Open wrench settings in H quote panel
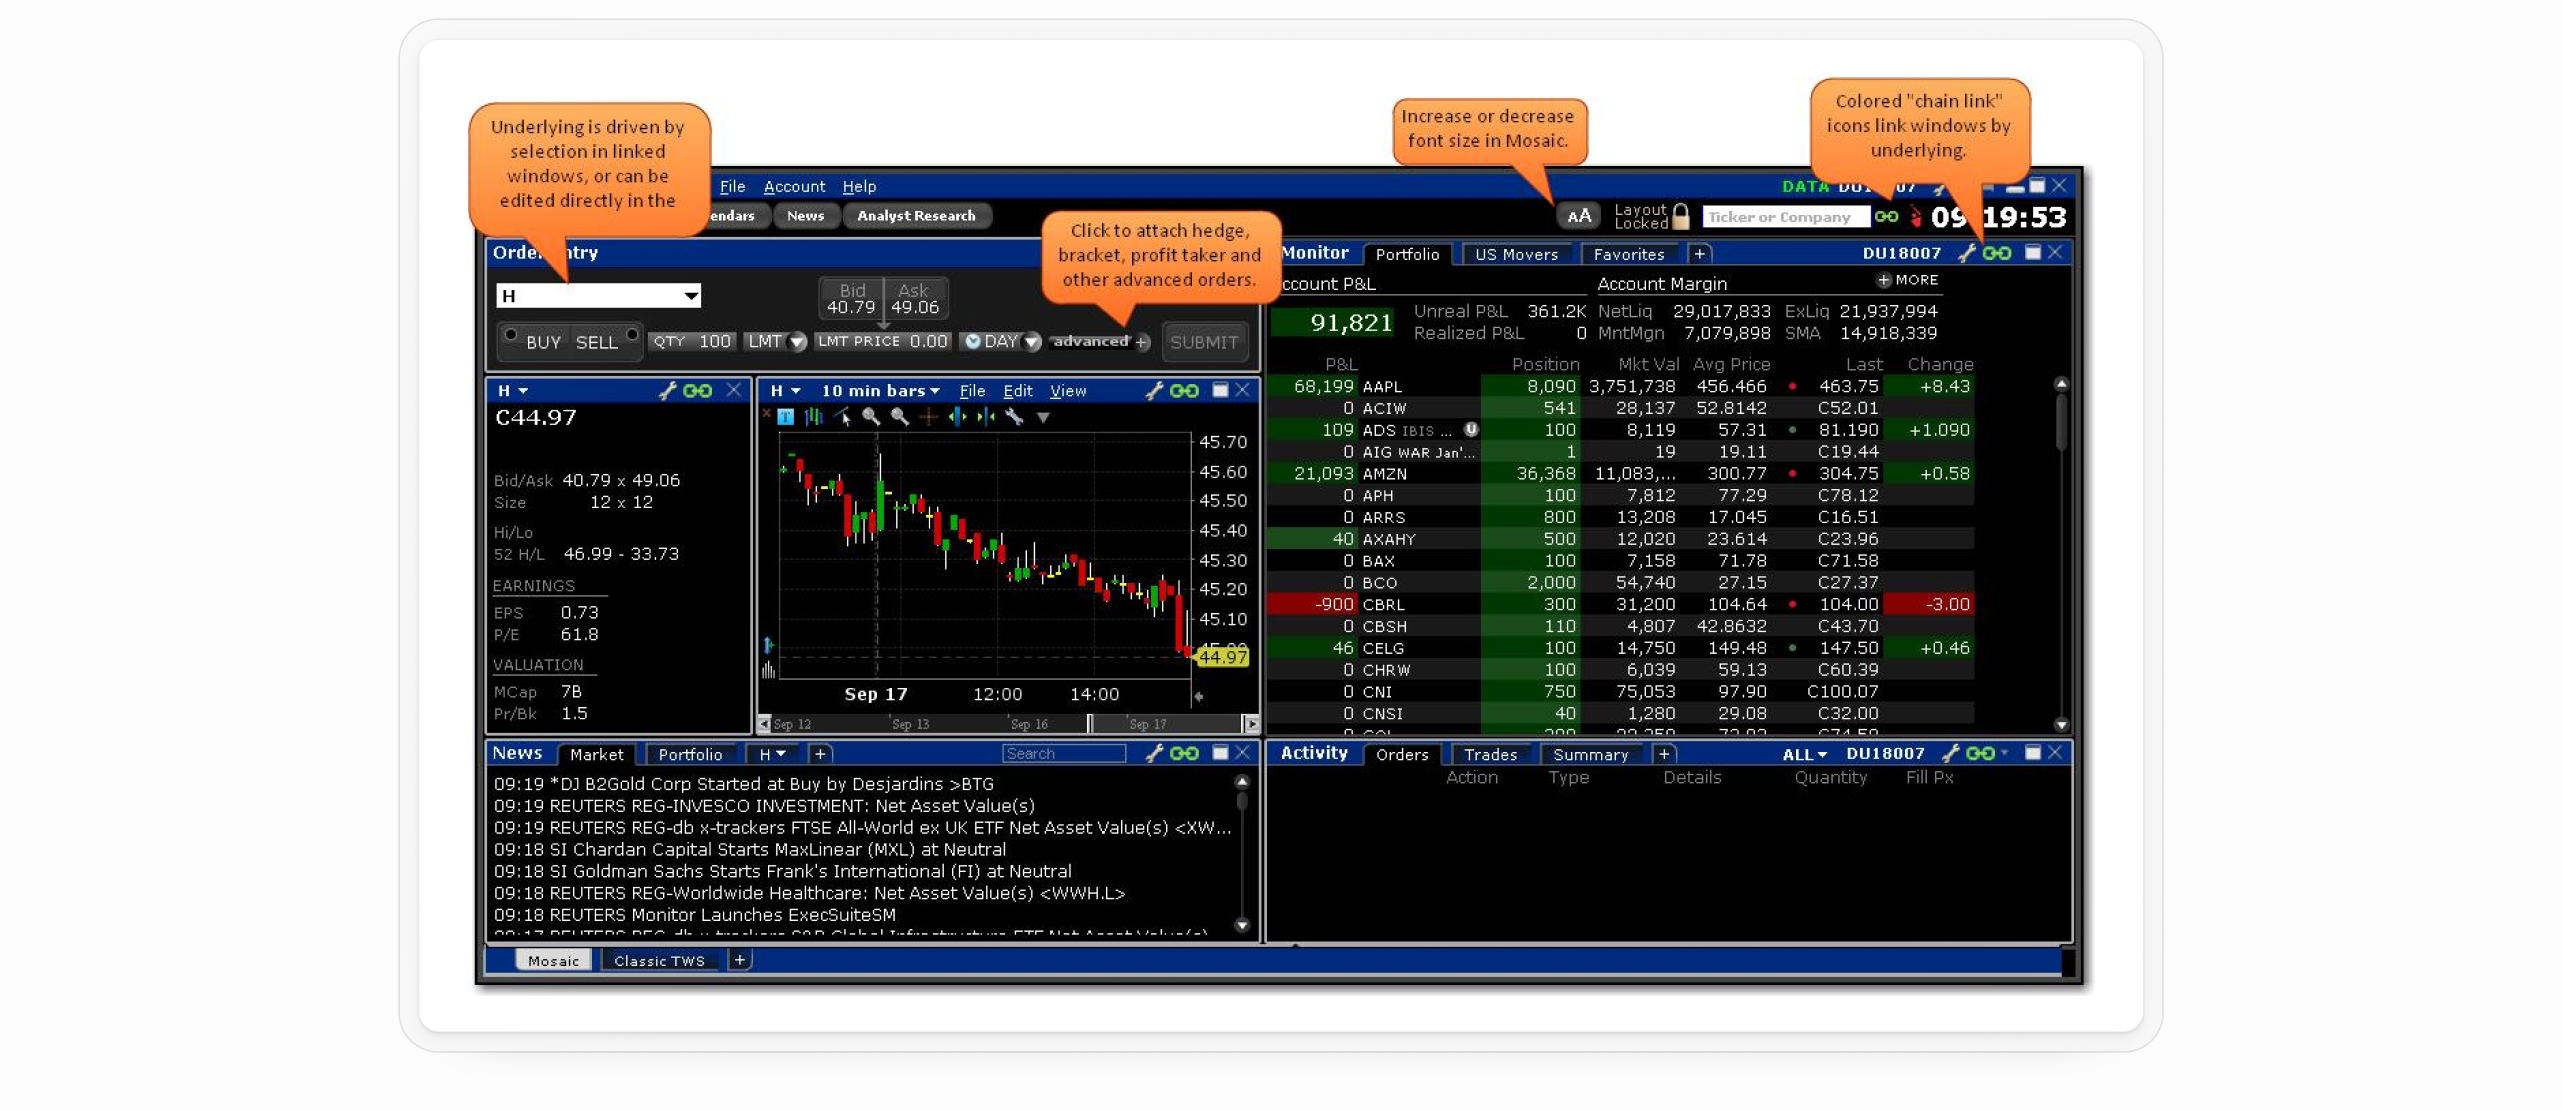 pos(667,391)
